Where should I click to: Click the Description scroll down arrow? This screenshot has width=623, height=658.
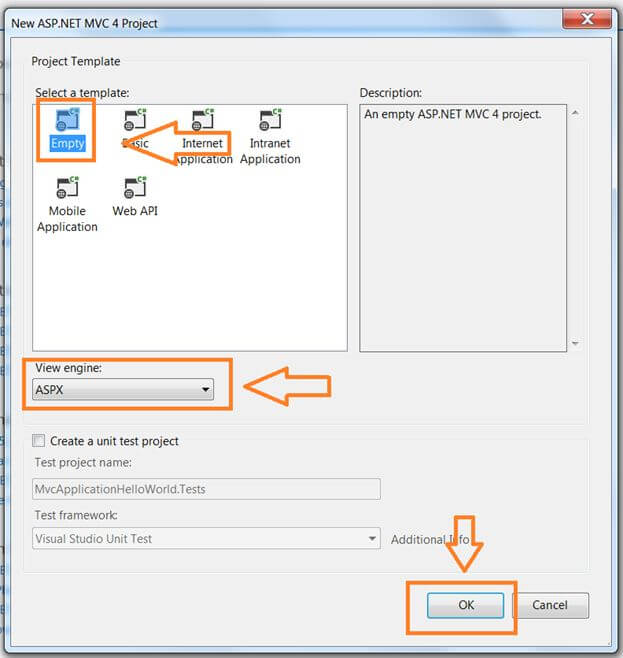coord(575,343)
